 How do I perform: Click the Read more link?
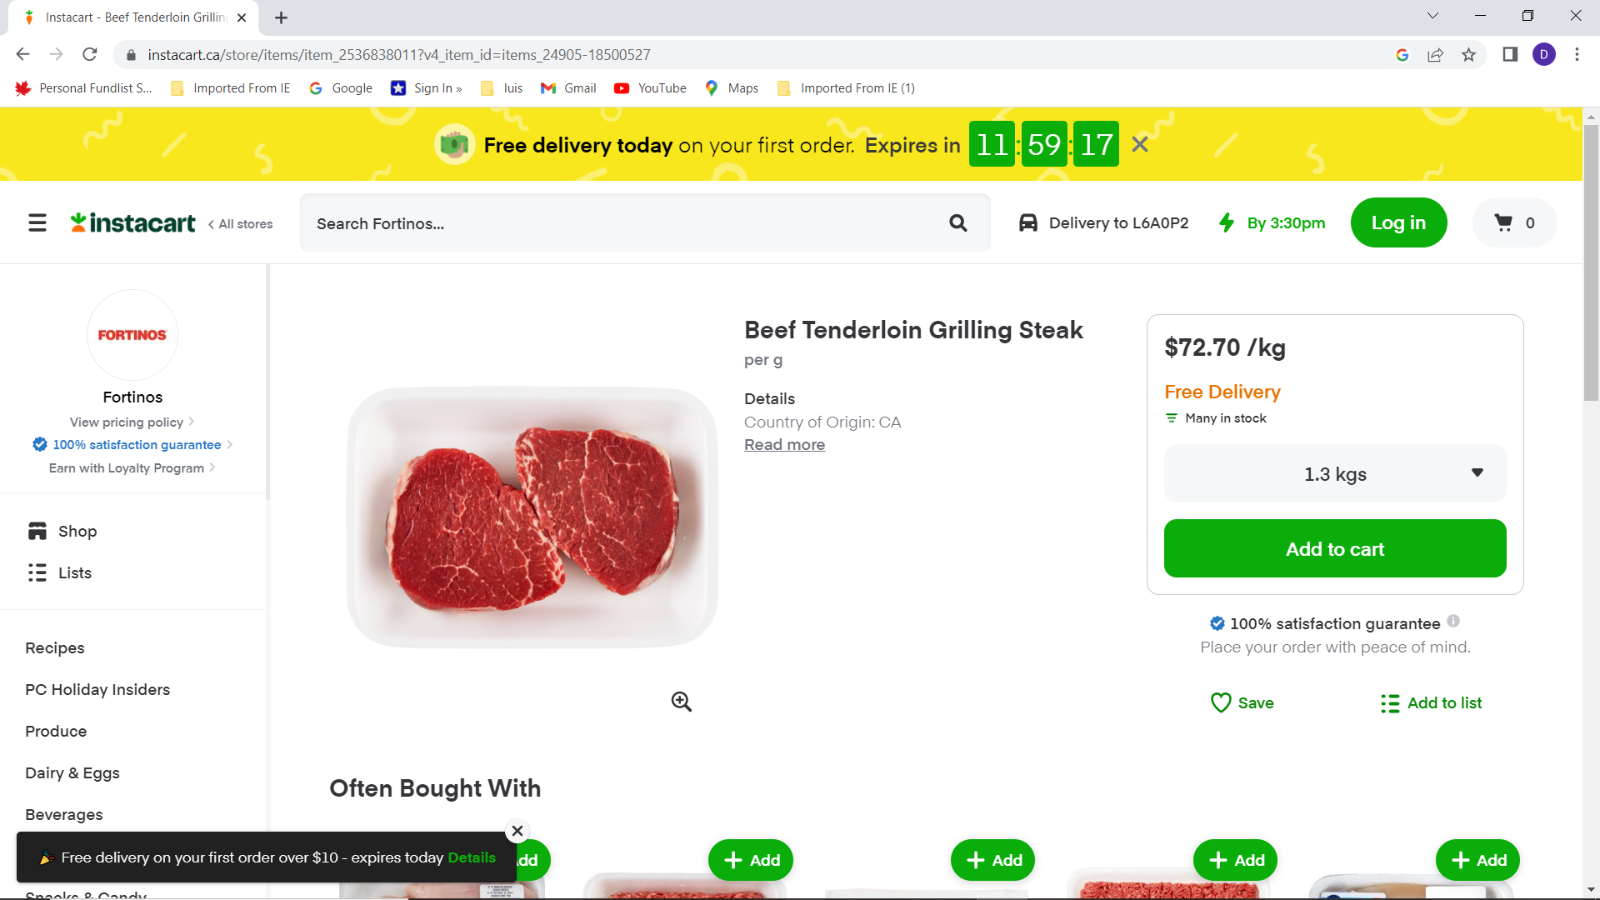[784, 445]
